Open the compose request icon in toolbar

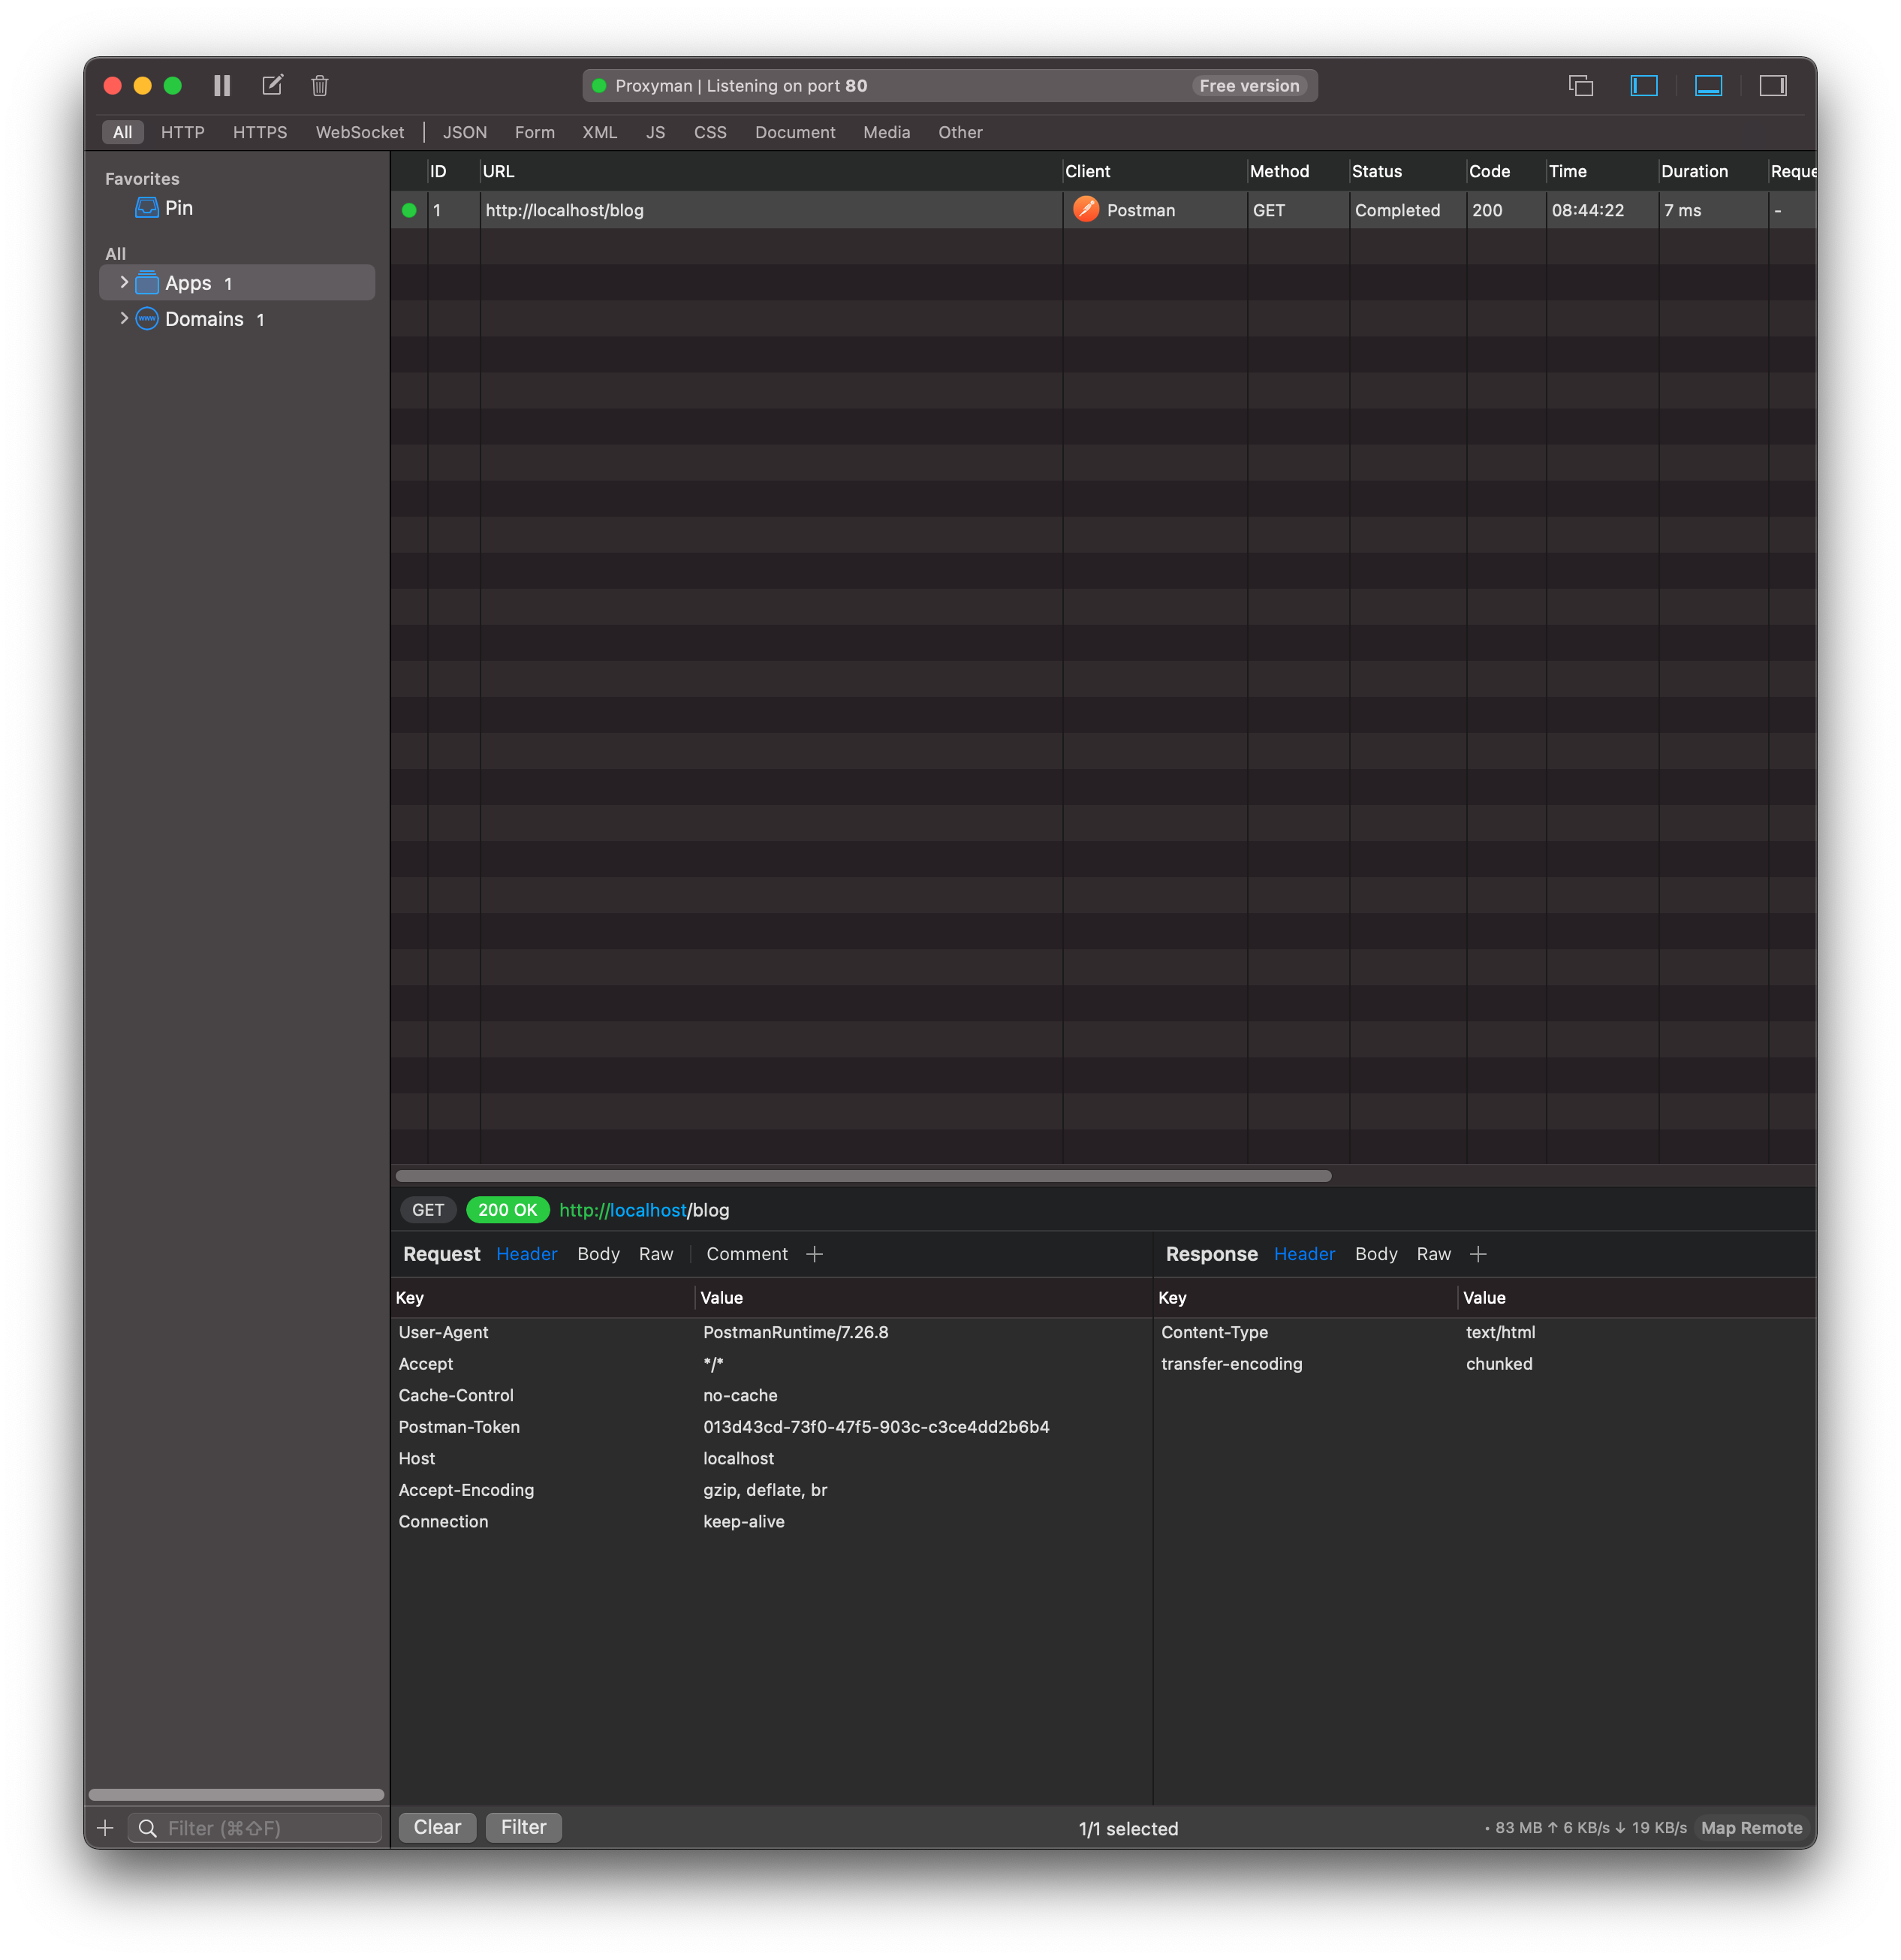(271, 84)
